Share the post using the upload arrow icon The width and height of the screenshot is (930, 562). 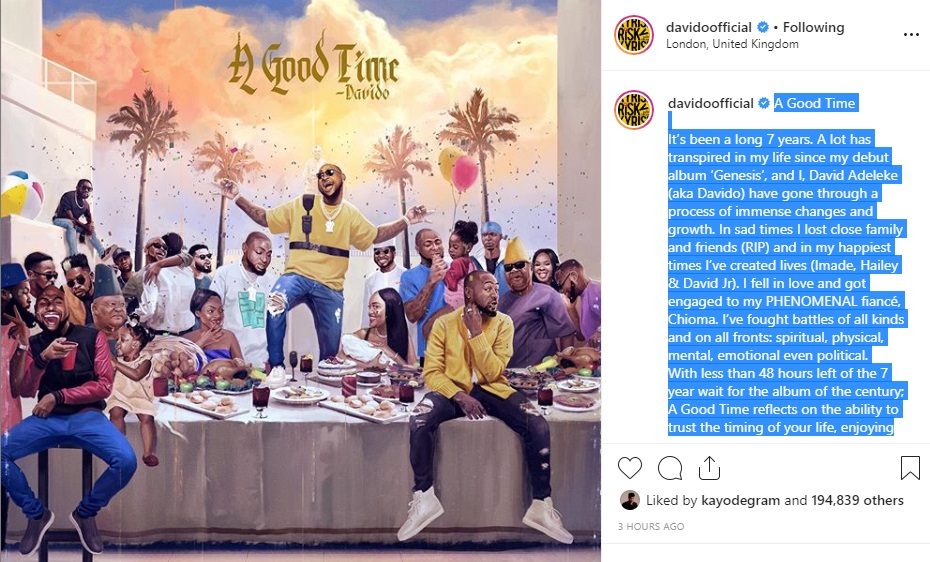click(709, 468)
